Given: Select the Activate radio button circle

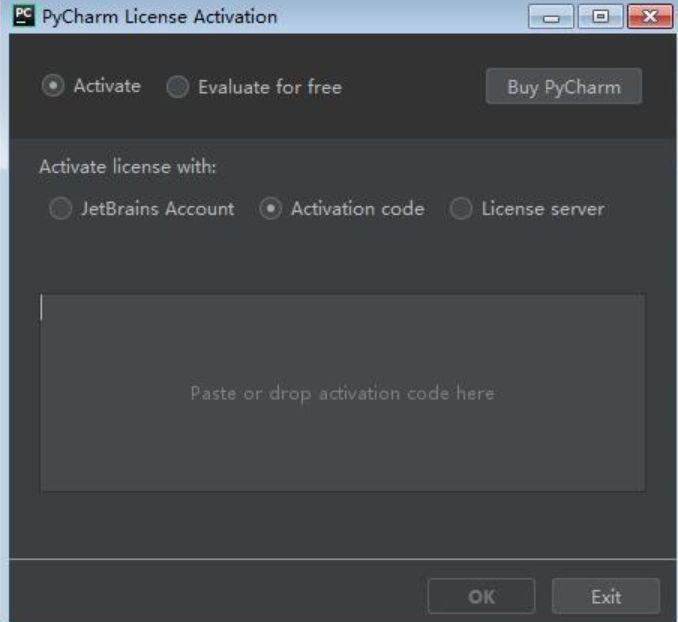Looking at the screenshot, I should (x=52, y=87).
